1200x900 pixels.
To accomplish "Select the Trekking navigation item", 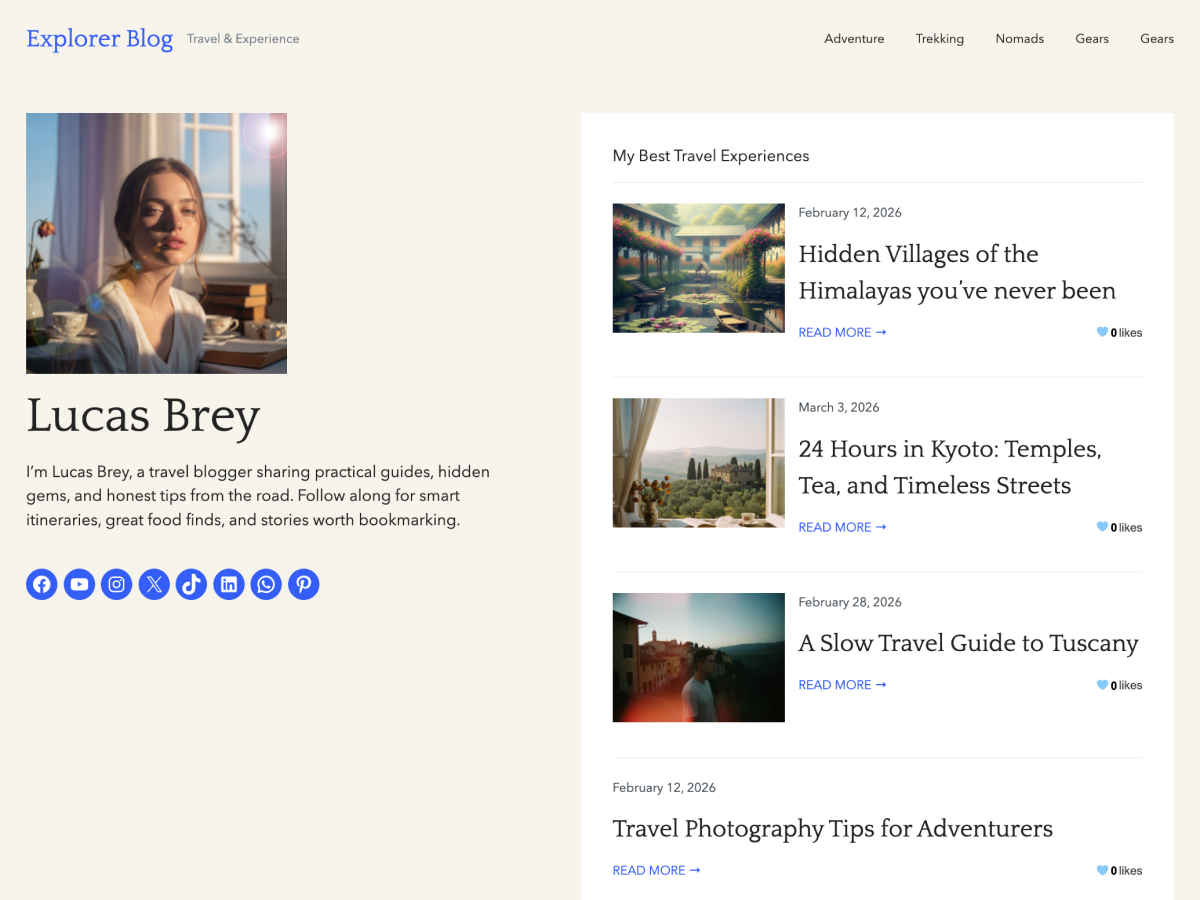I will pyautogui.click(x=940, y=38).
